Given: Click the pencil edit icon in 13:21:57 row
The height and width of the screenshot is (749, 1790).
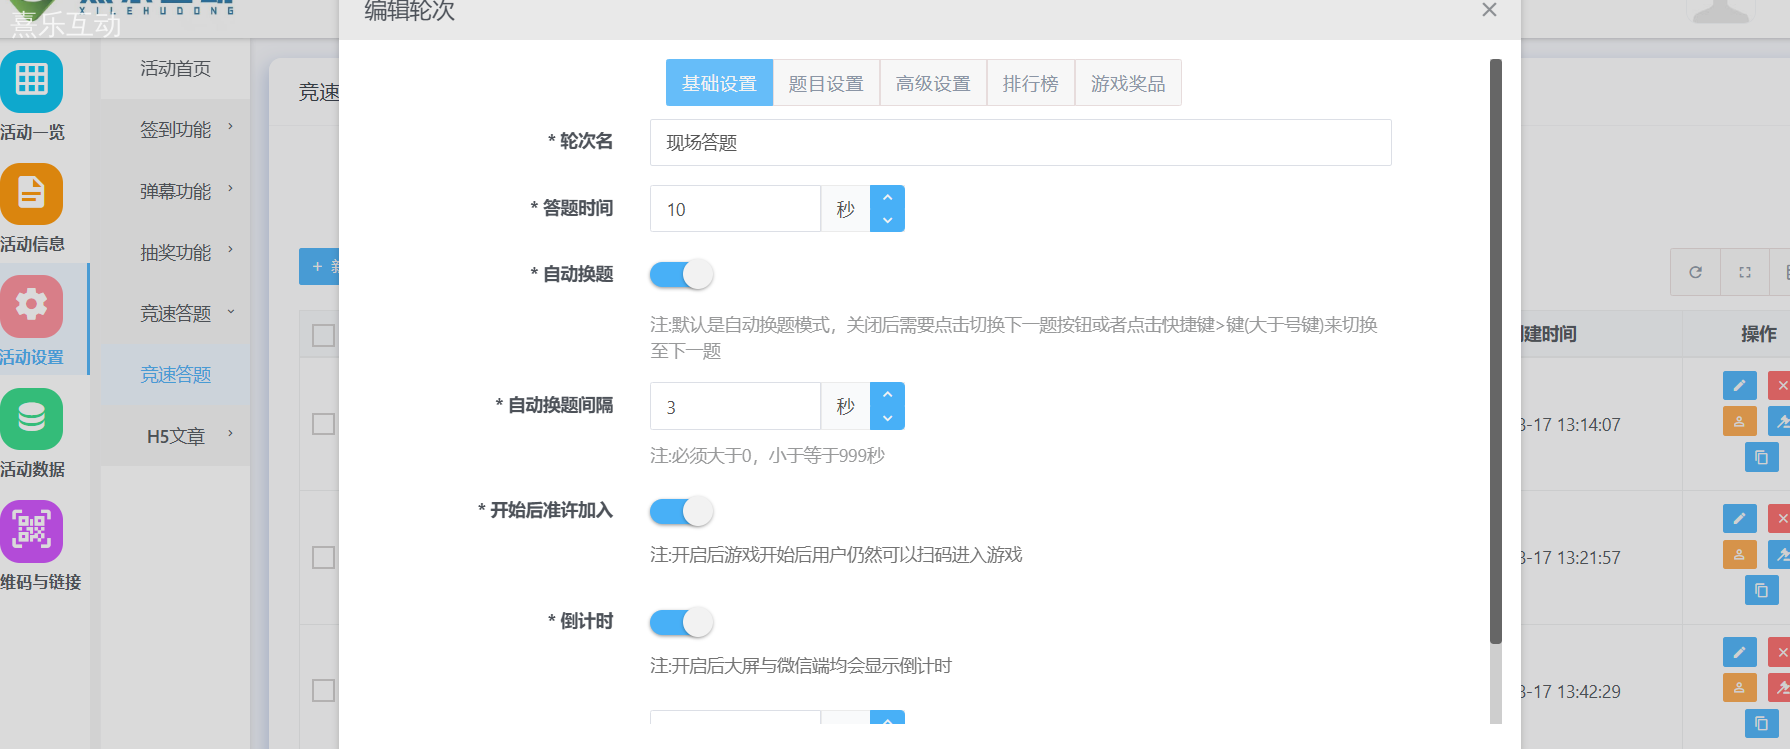Looking at the screenshot, I should (x=1739, y=518).
